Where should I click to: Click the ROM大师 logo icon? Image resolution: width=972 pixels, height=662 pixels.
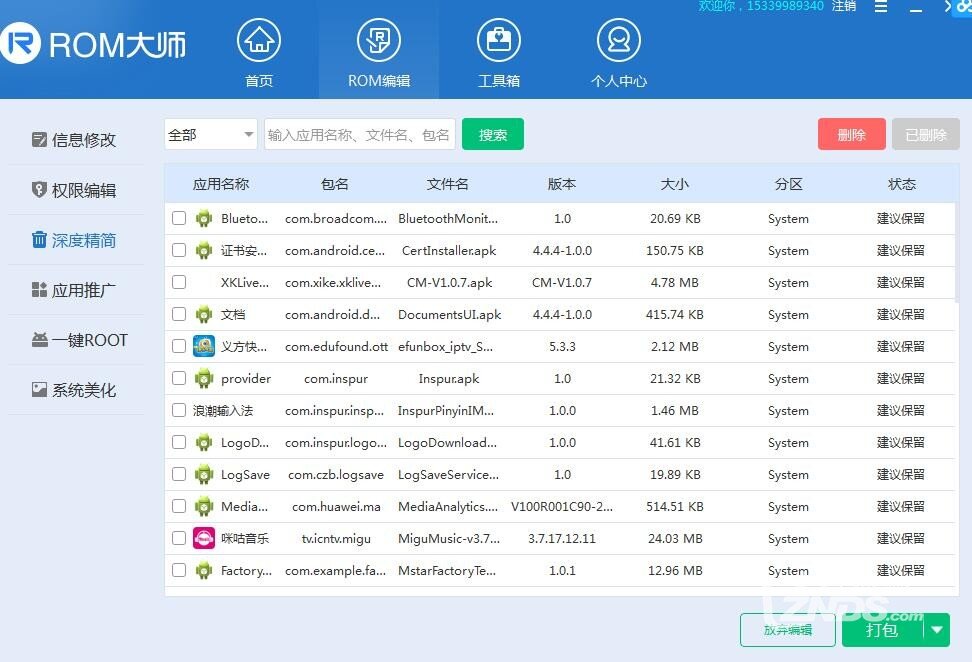[x=19, y=43]
